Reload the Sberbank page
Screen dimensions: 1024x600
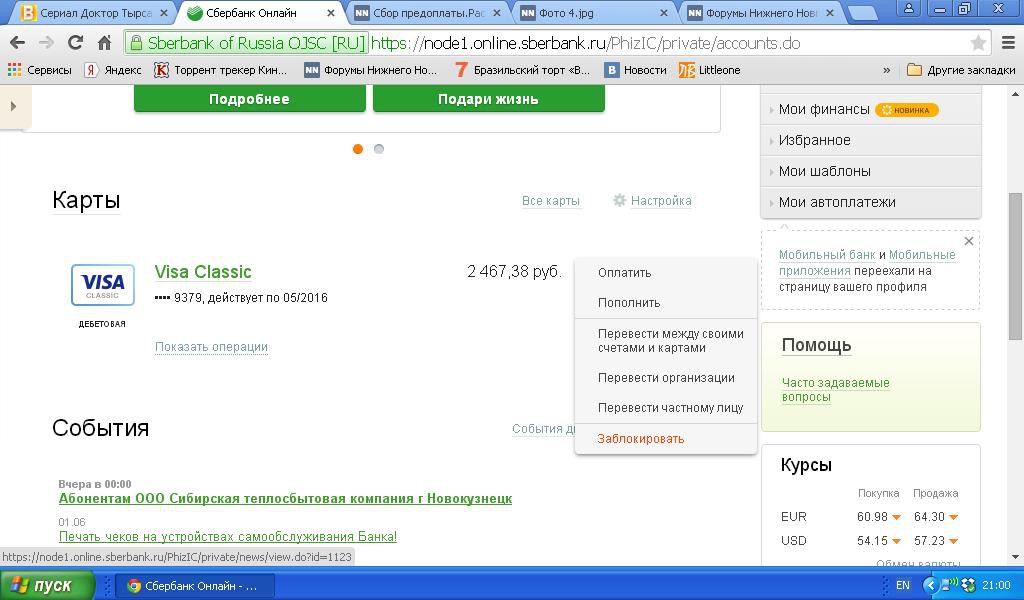tap(75, 43)
